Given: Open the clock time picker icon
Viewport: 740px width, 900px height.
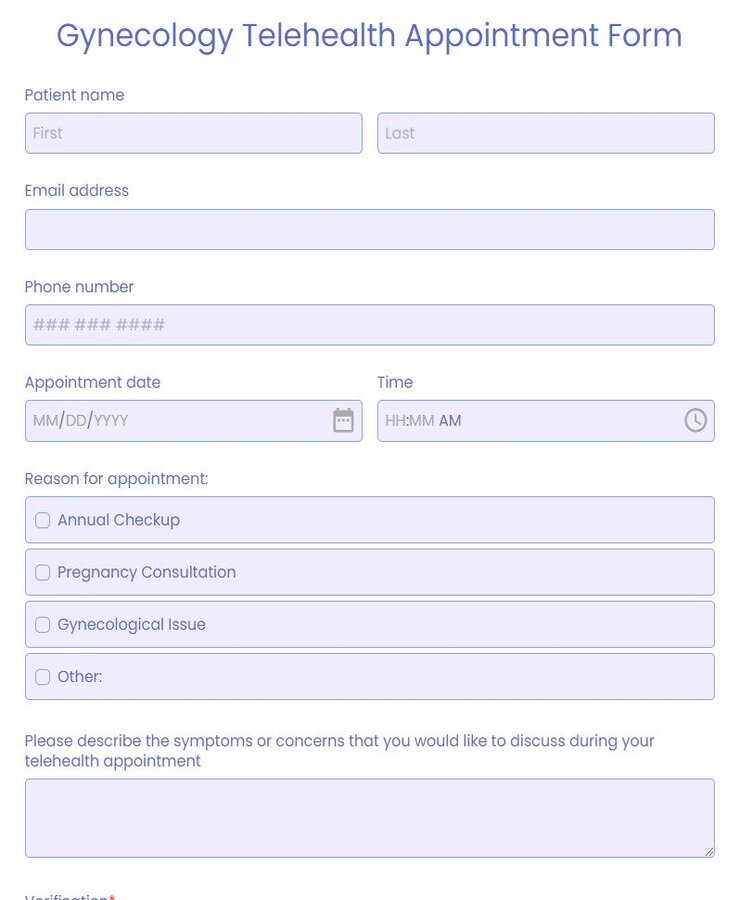Looking at the screenshot, I should (696, 420).
